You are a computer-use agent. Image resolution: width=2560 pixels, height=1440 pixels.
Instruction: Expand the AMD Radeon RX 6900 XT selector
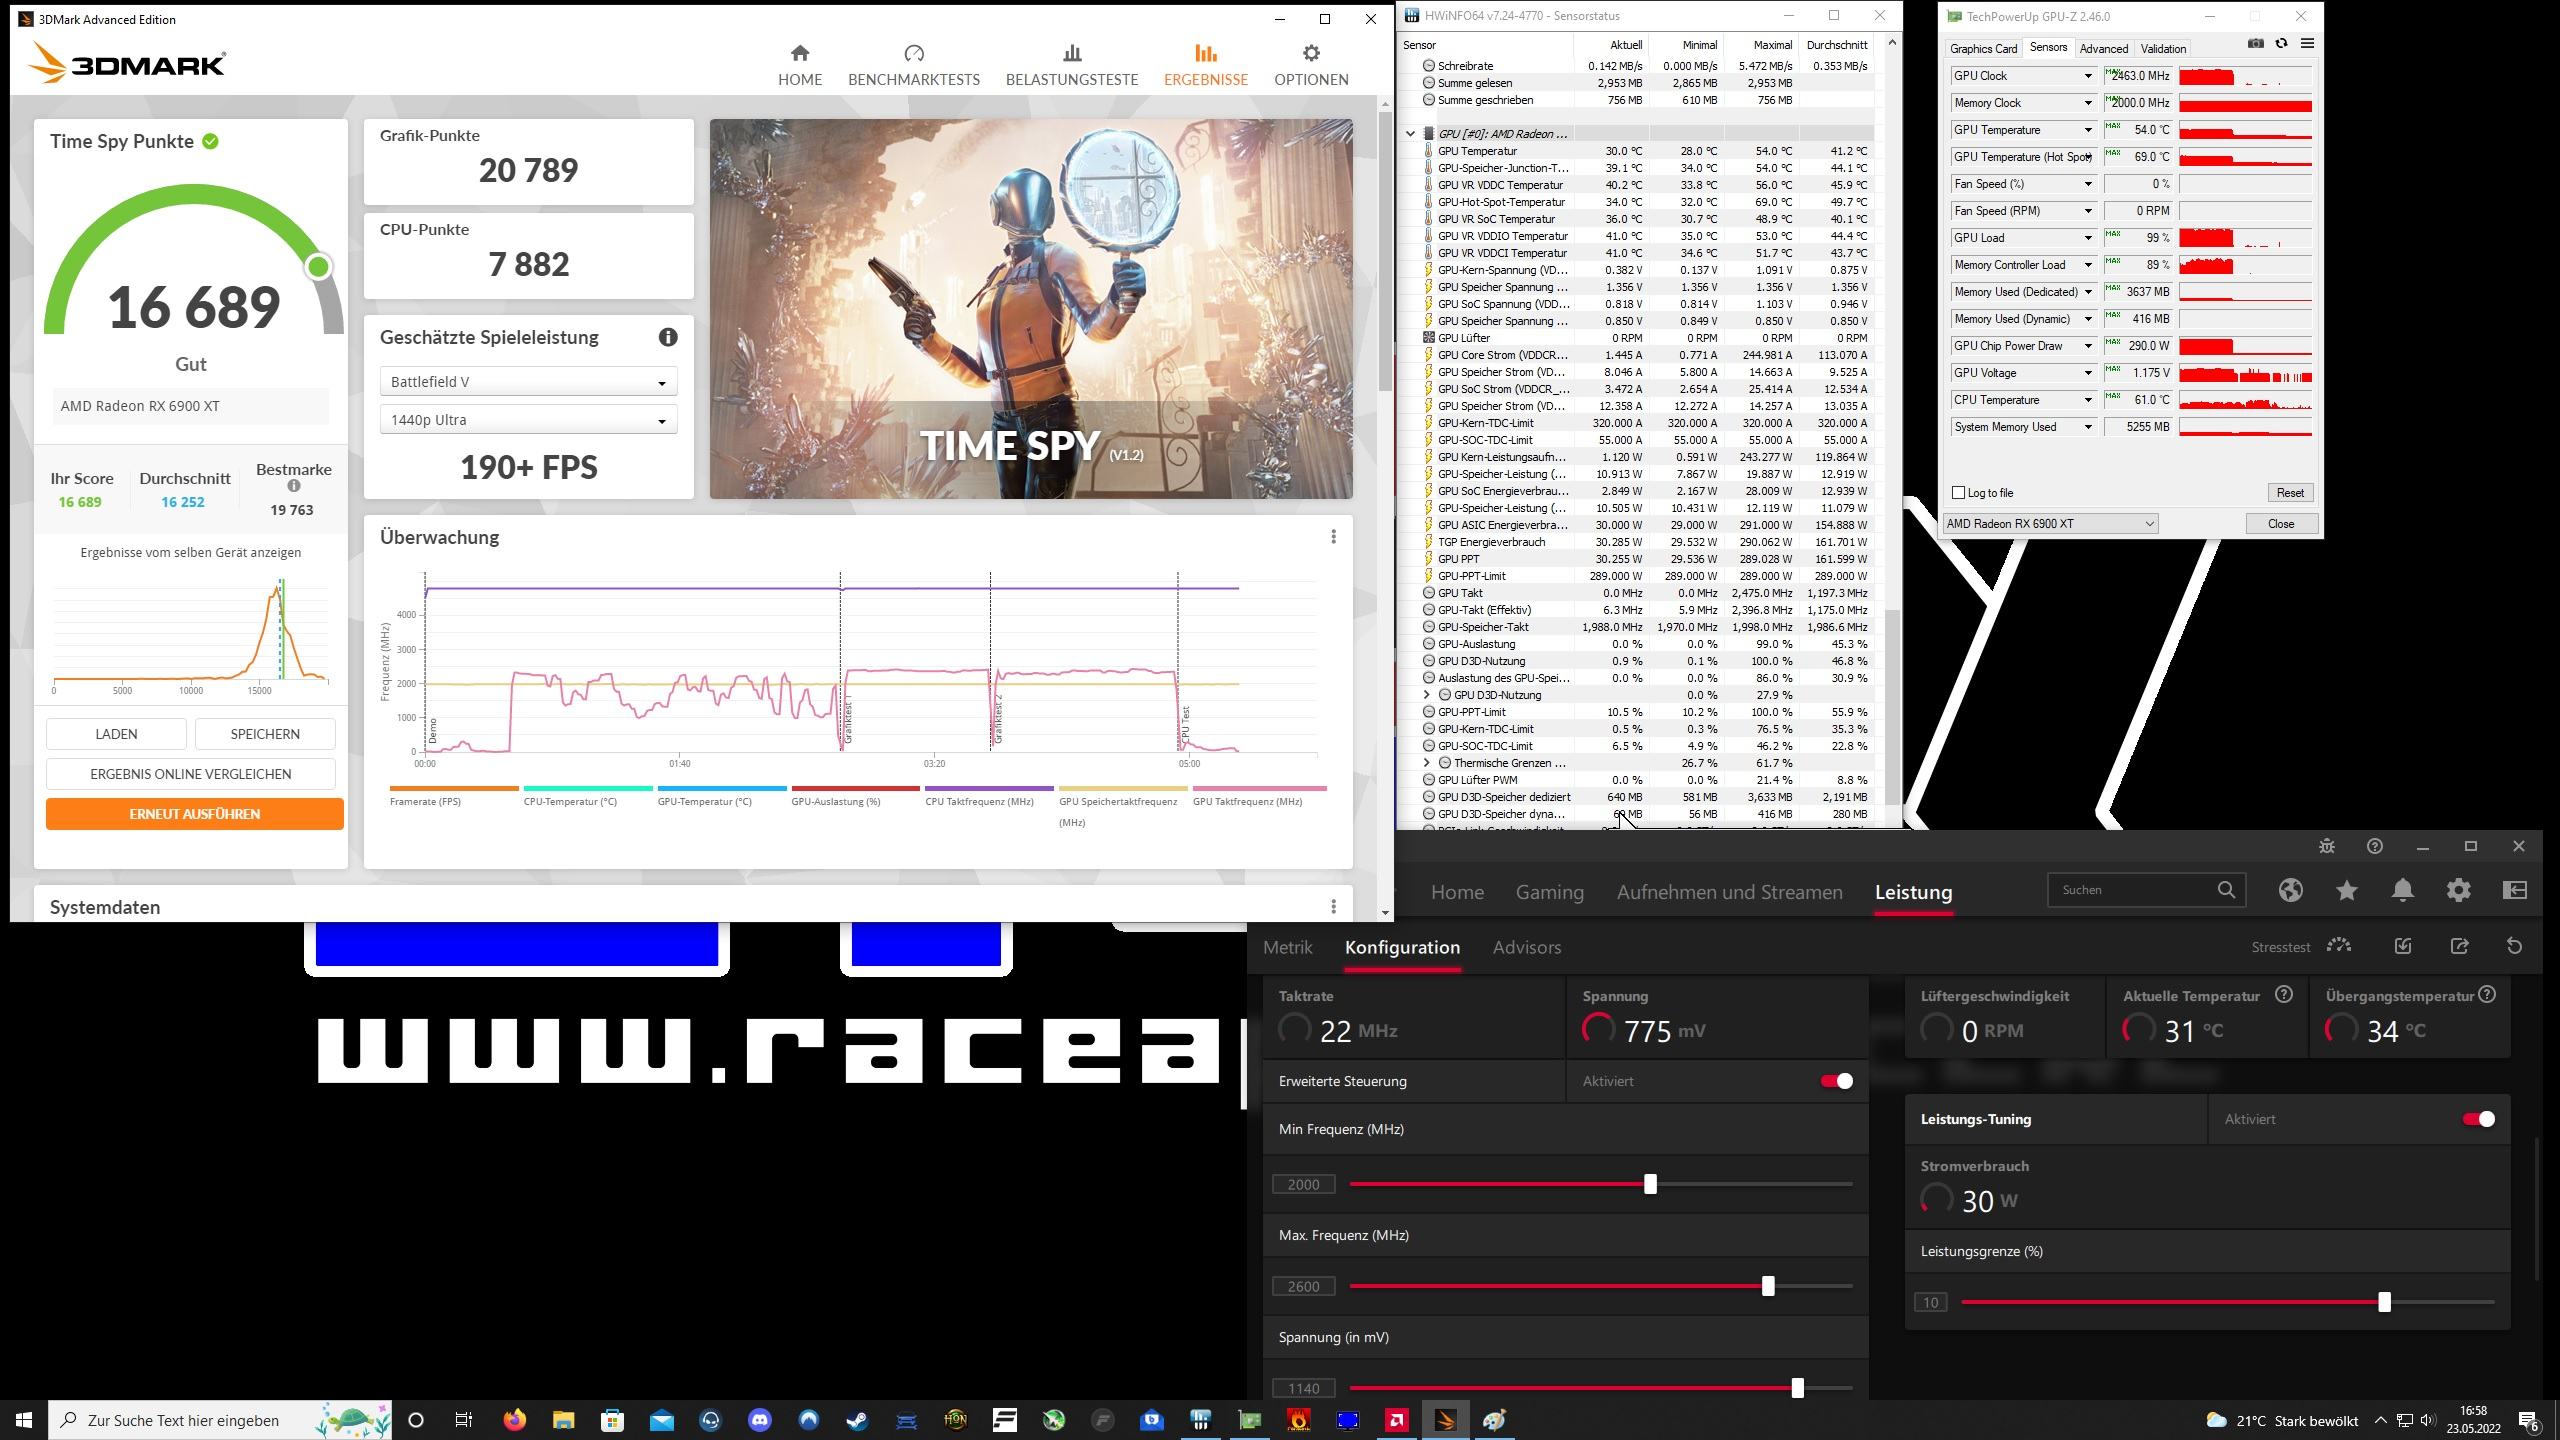point(2050,524)
